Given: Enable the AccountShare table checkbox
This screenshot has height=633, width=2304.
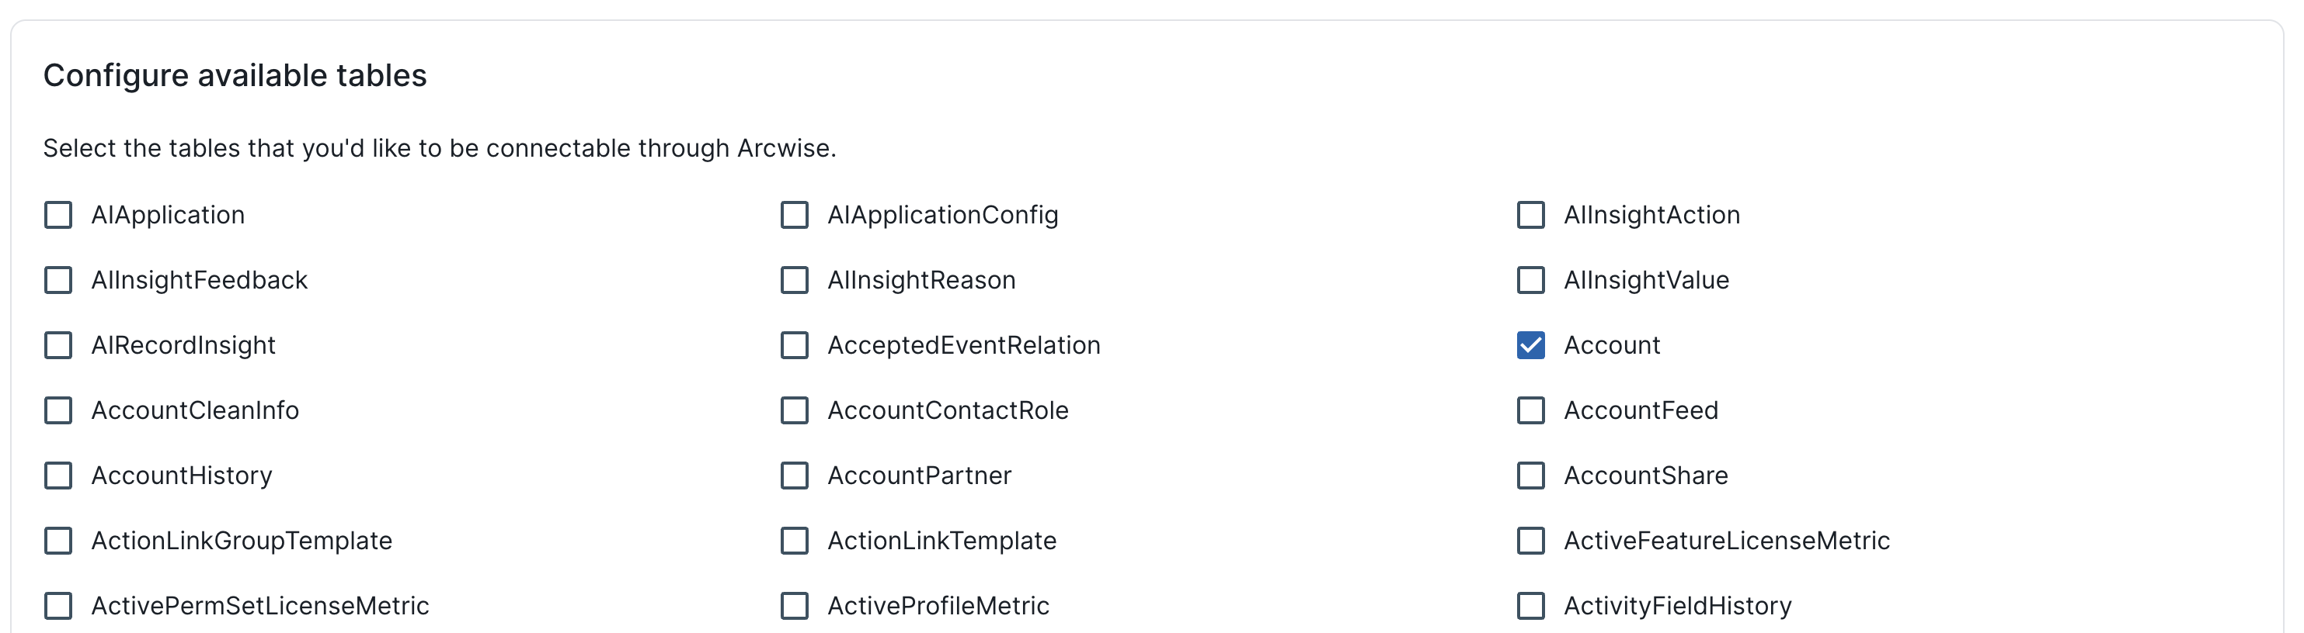Looking at the screenshot, I should [1530, 475].
